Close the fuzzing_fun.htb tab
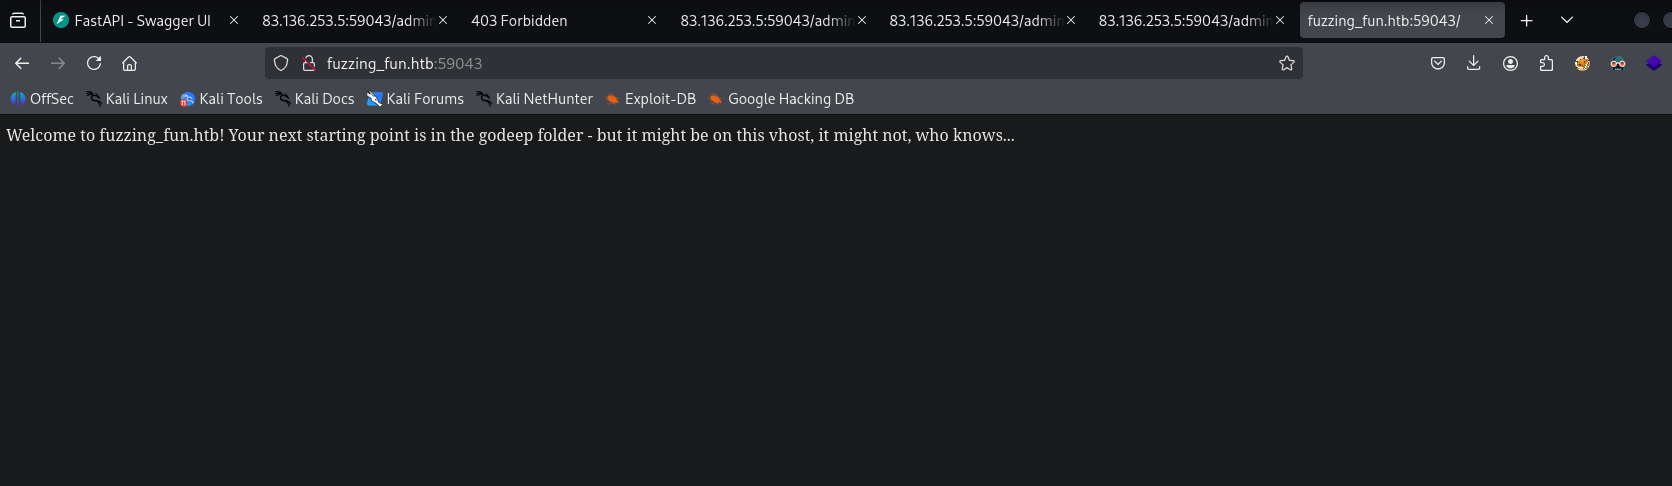The image size is (1672, 486). [x=1488, y=20]
